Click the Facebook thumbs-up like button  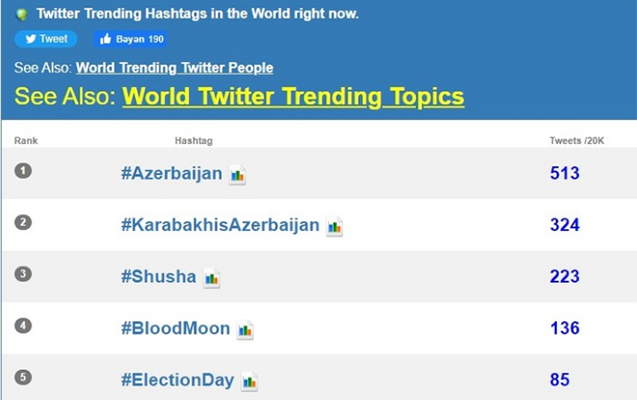[x=130, y=39]
